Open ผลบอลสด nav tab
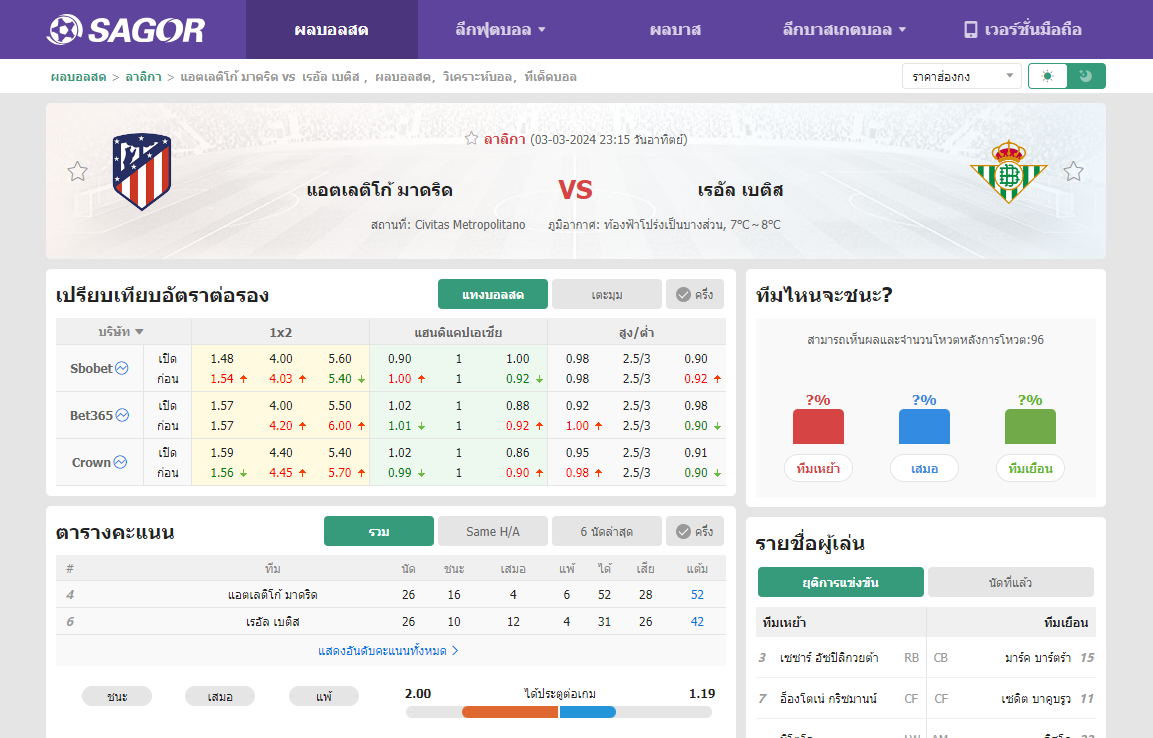The height and width of the screenshot is (738, 1153). (x=332, y=29)
